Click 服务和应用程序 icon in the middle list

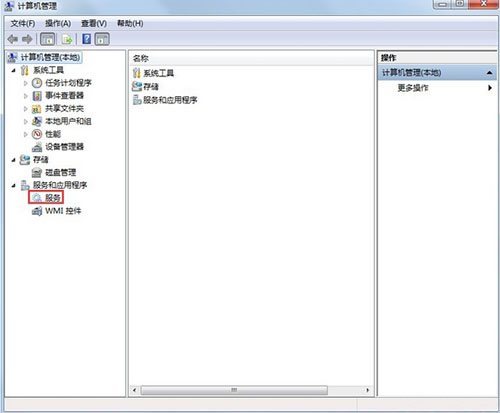(x=137, y=100)
